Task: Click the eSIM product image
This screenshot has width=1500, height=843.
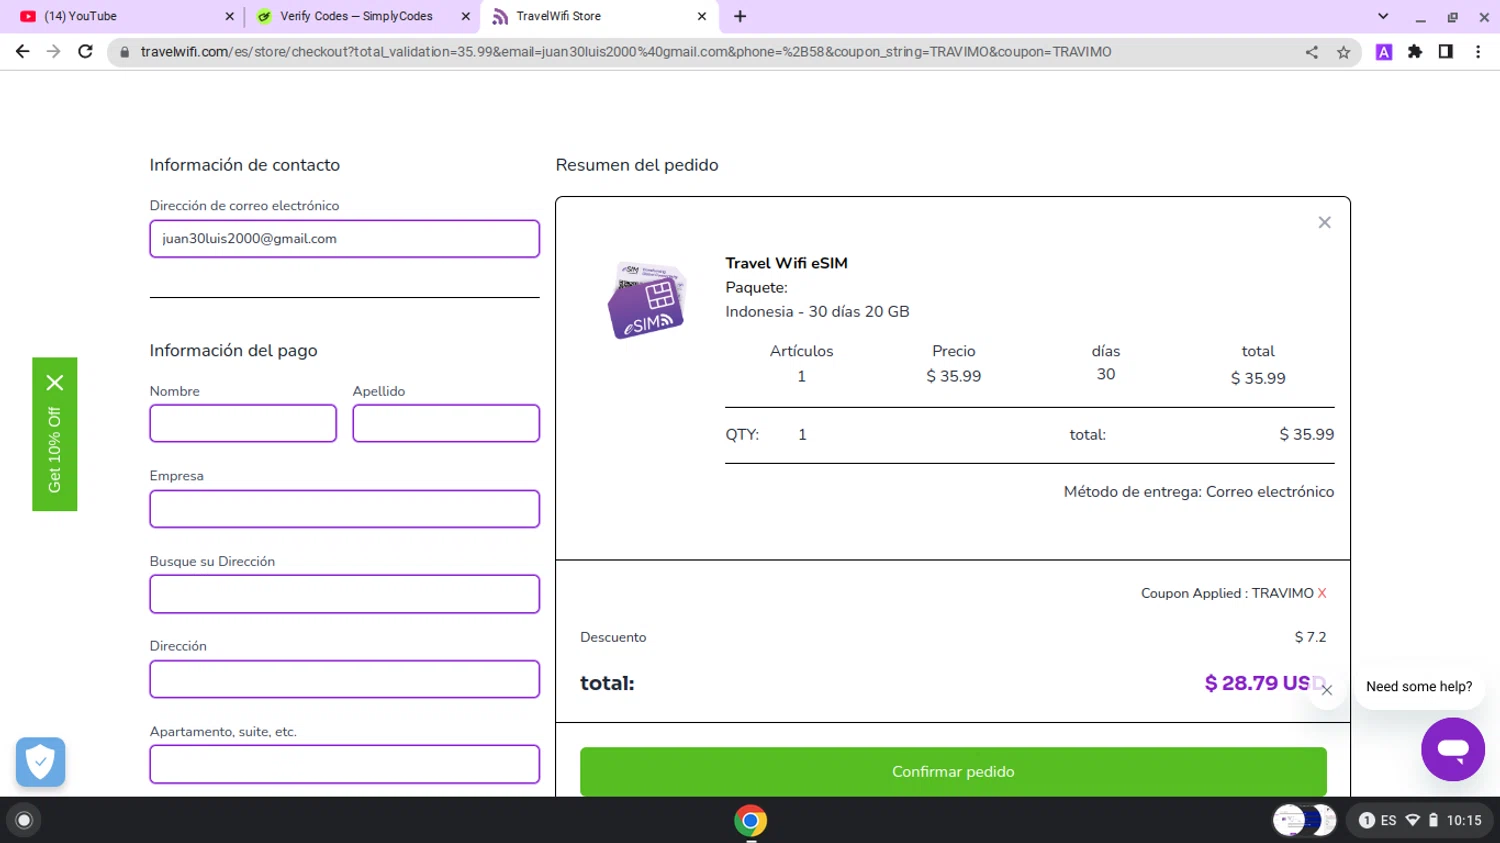Action: (647, 300)
